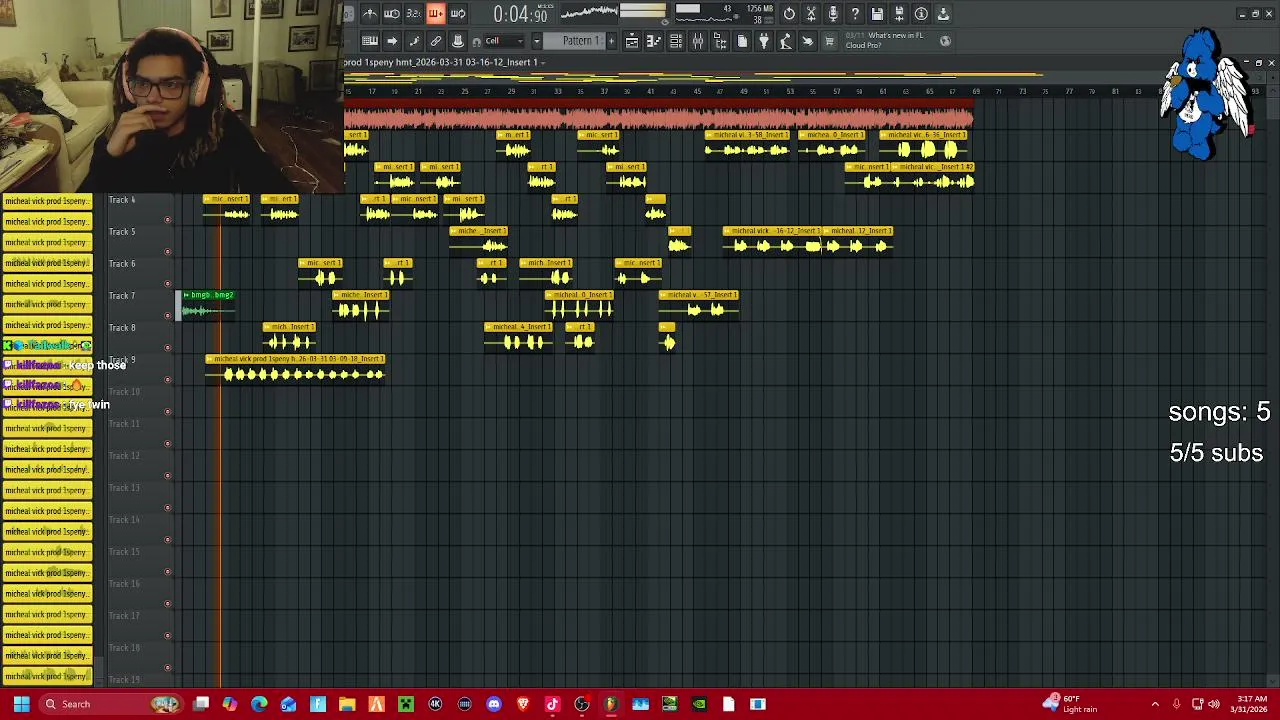Click the microphone recording icon in top toolbar
This screenshot has width=1280, height=720.
tap(833, 13)
